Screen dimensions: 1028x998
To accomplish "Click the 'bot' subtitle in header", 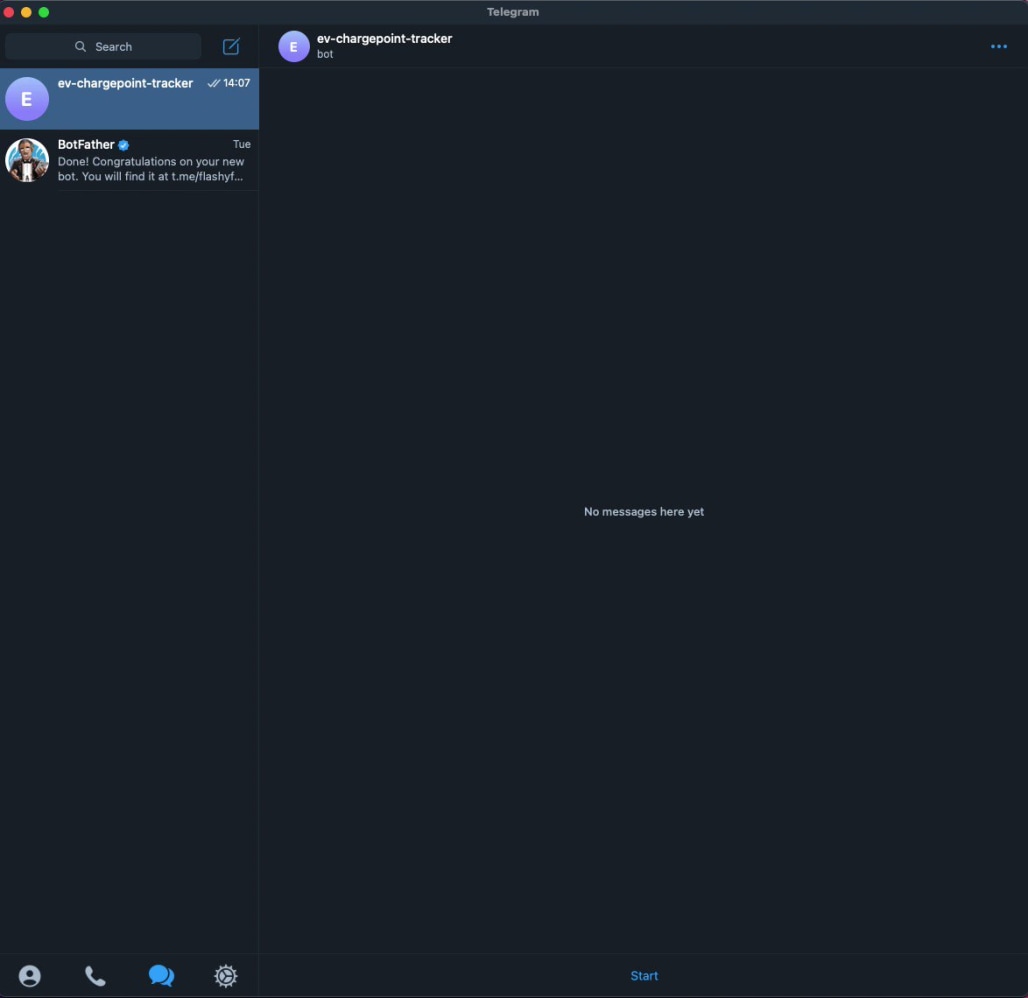I will [x=325, y=54].
